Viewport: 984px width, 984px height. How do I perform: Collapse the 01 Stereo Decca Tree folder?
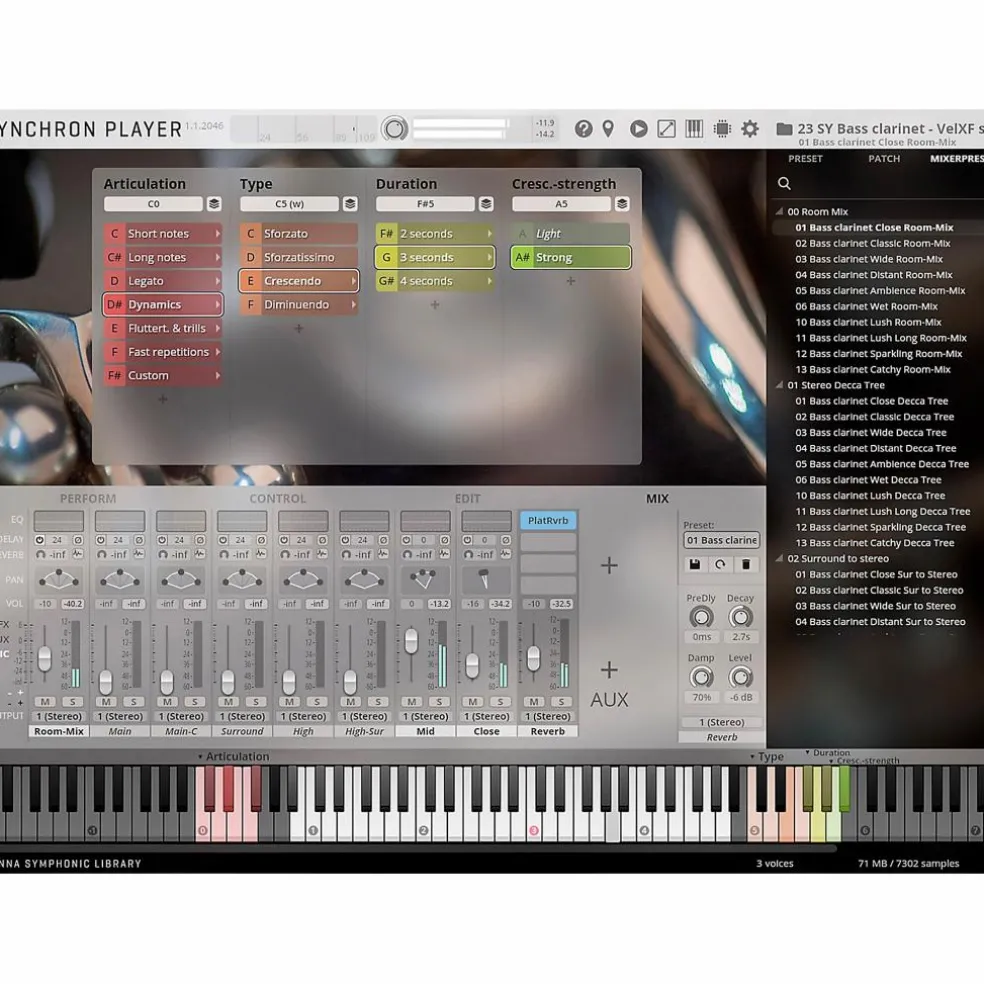click(779, 385)
